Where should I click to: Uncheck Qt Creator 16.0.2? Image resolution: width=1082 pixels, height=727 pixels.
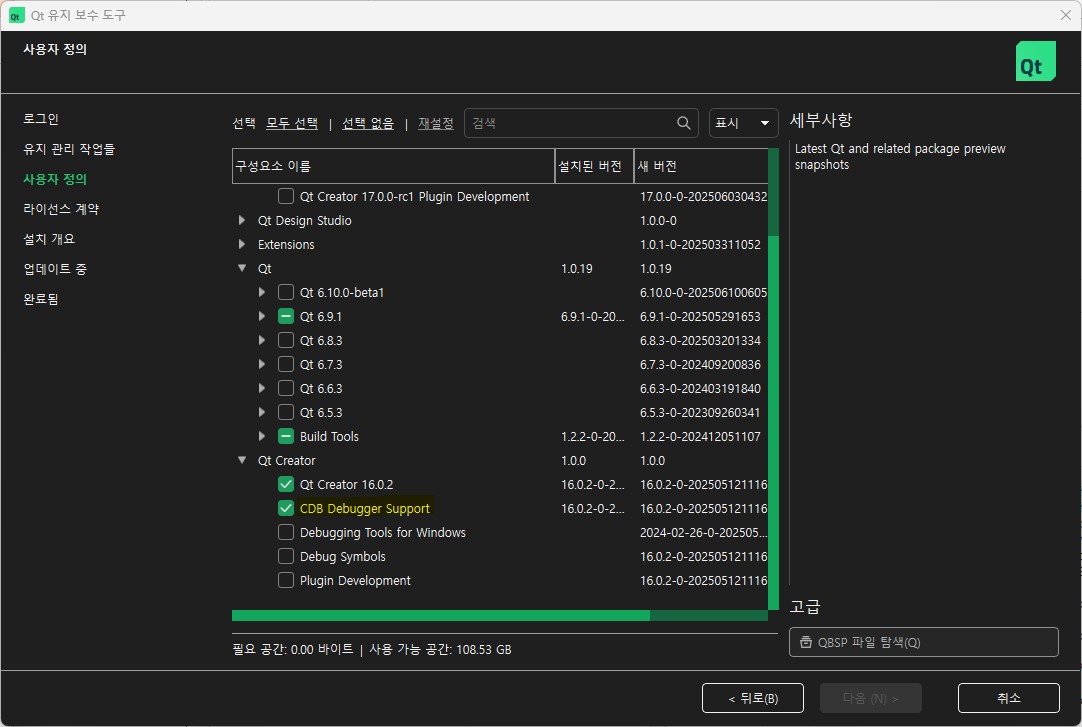point(286,484)
